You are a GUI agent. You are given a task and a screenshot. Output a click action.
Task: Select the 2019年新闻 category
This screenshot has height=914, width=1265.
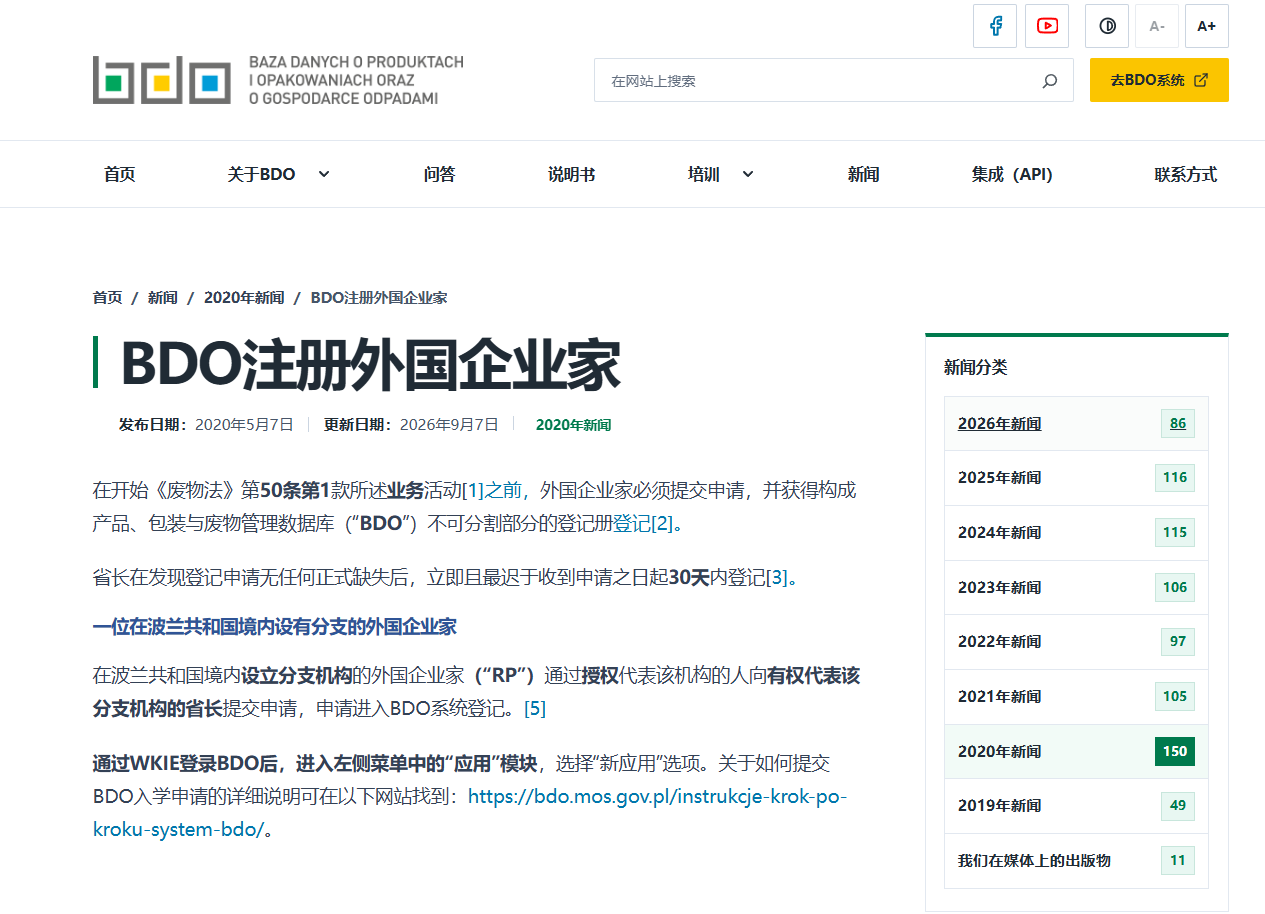(x=1076, y=806)
